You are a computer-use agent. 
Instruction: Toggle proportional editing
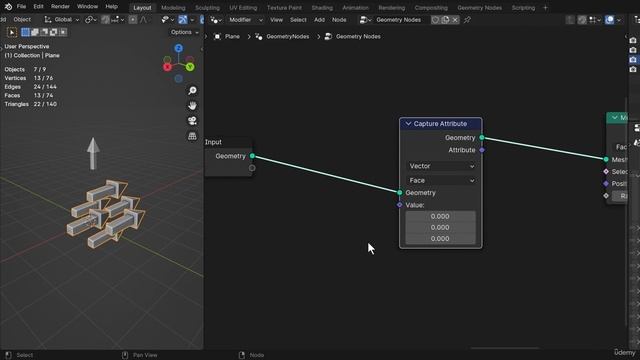(x=133, y=20)
